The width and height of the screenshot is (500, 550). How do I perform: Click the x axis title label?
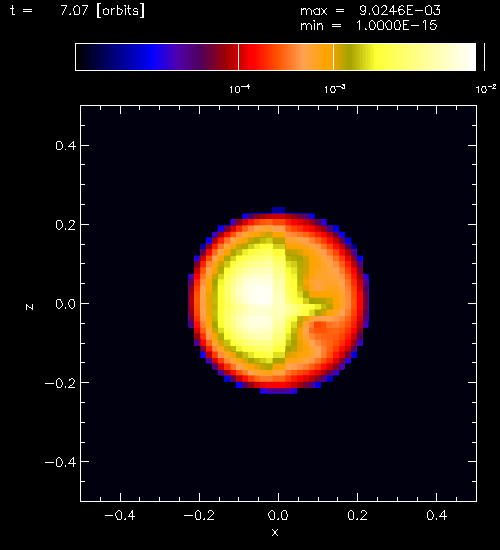pyautogui.click(x=275, y=532)
